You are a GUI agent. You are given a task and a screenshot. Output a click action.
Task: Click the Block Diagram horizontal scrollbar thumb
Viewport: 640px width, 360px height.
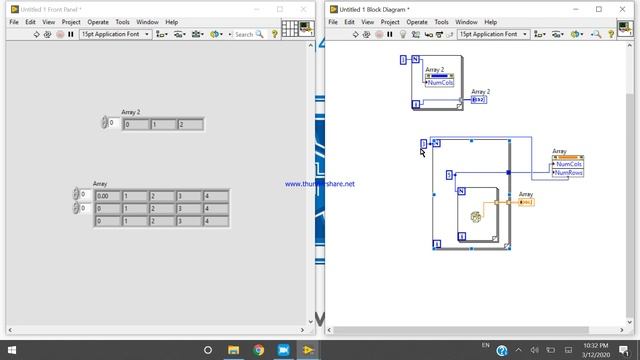coord(461,330)
